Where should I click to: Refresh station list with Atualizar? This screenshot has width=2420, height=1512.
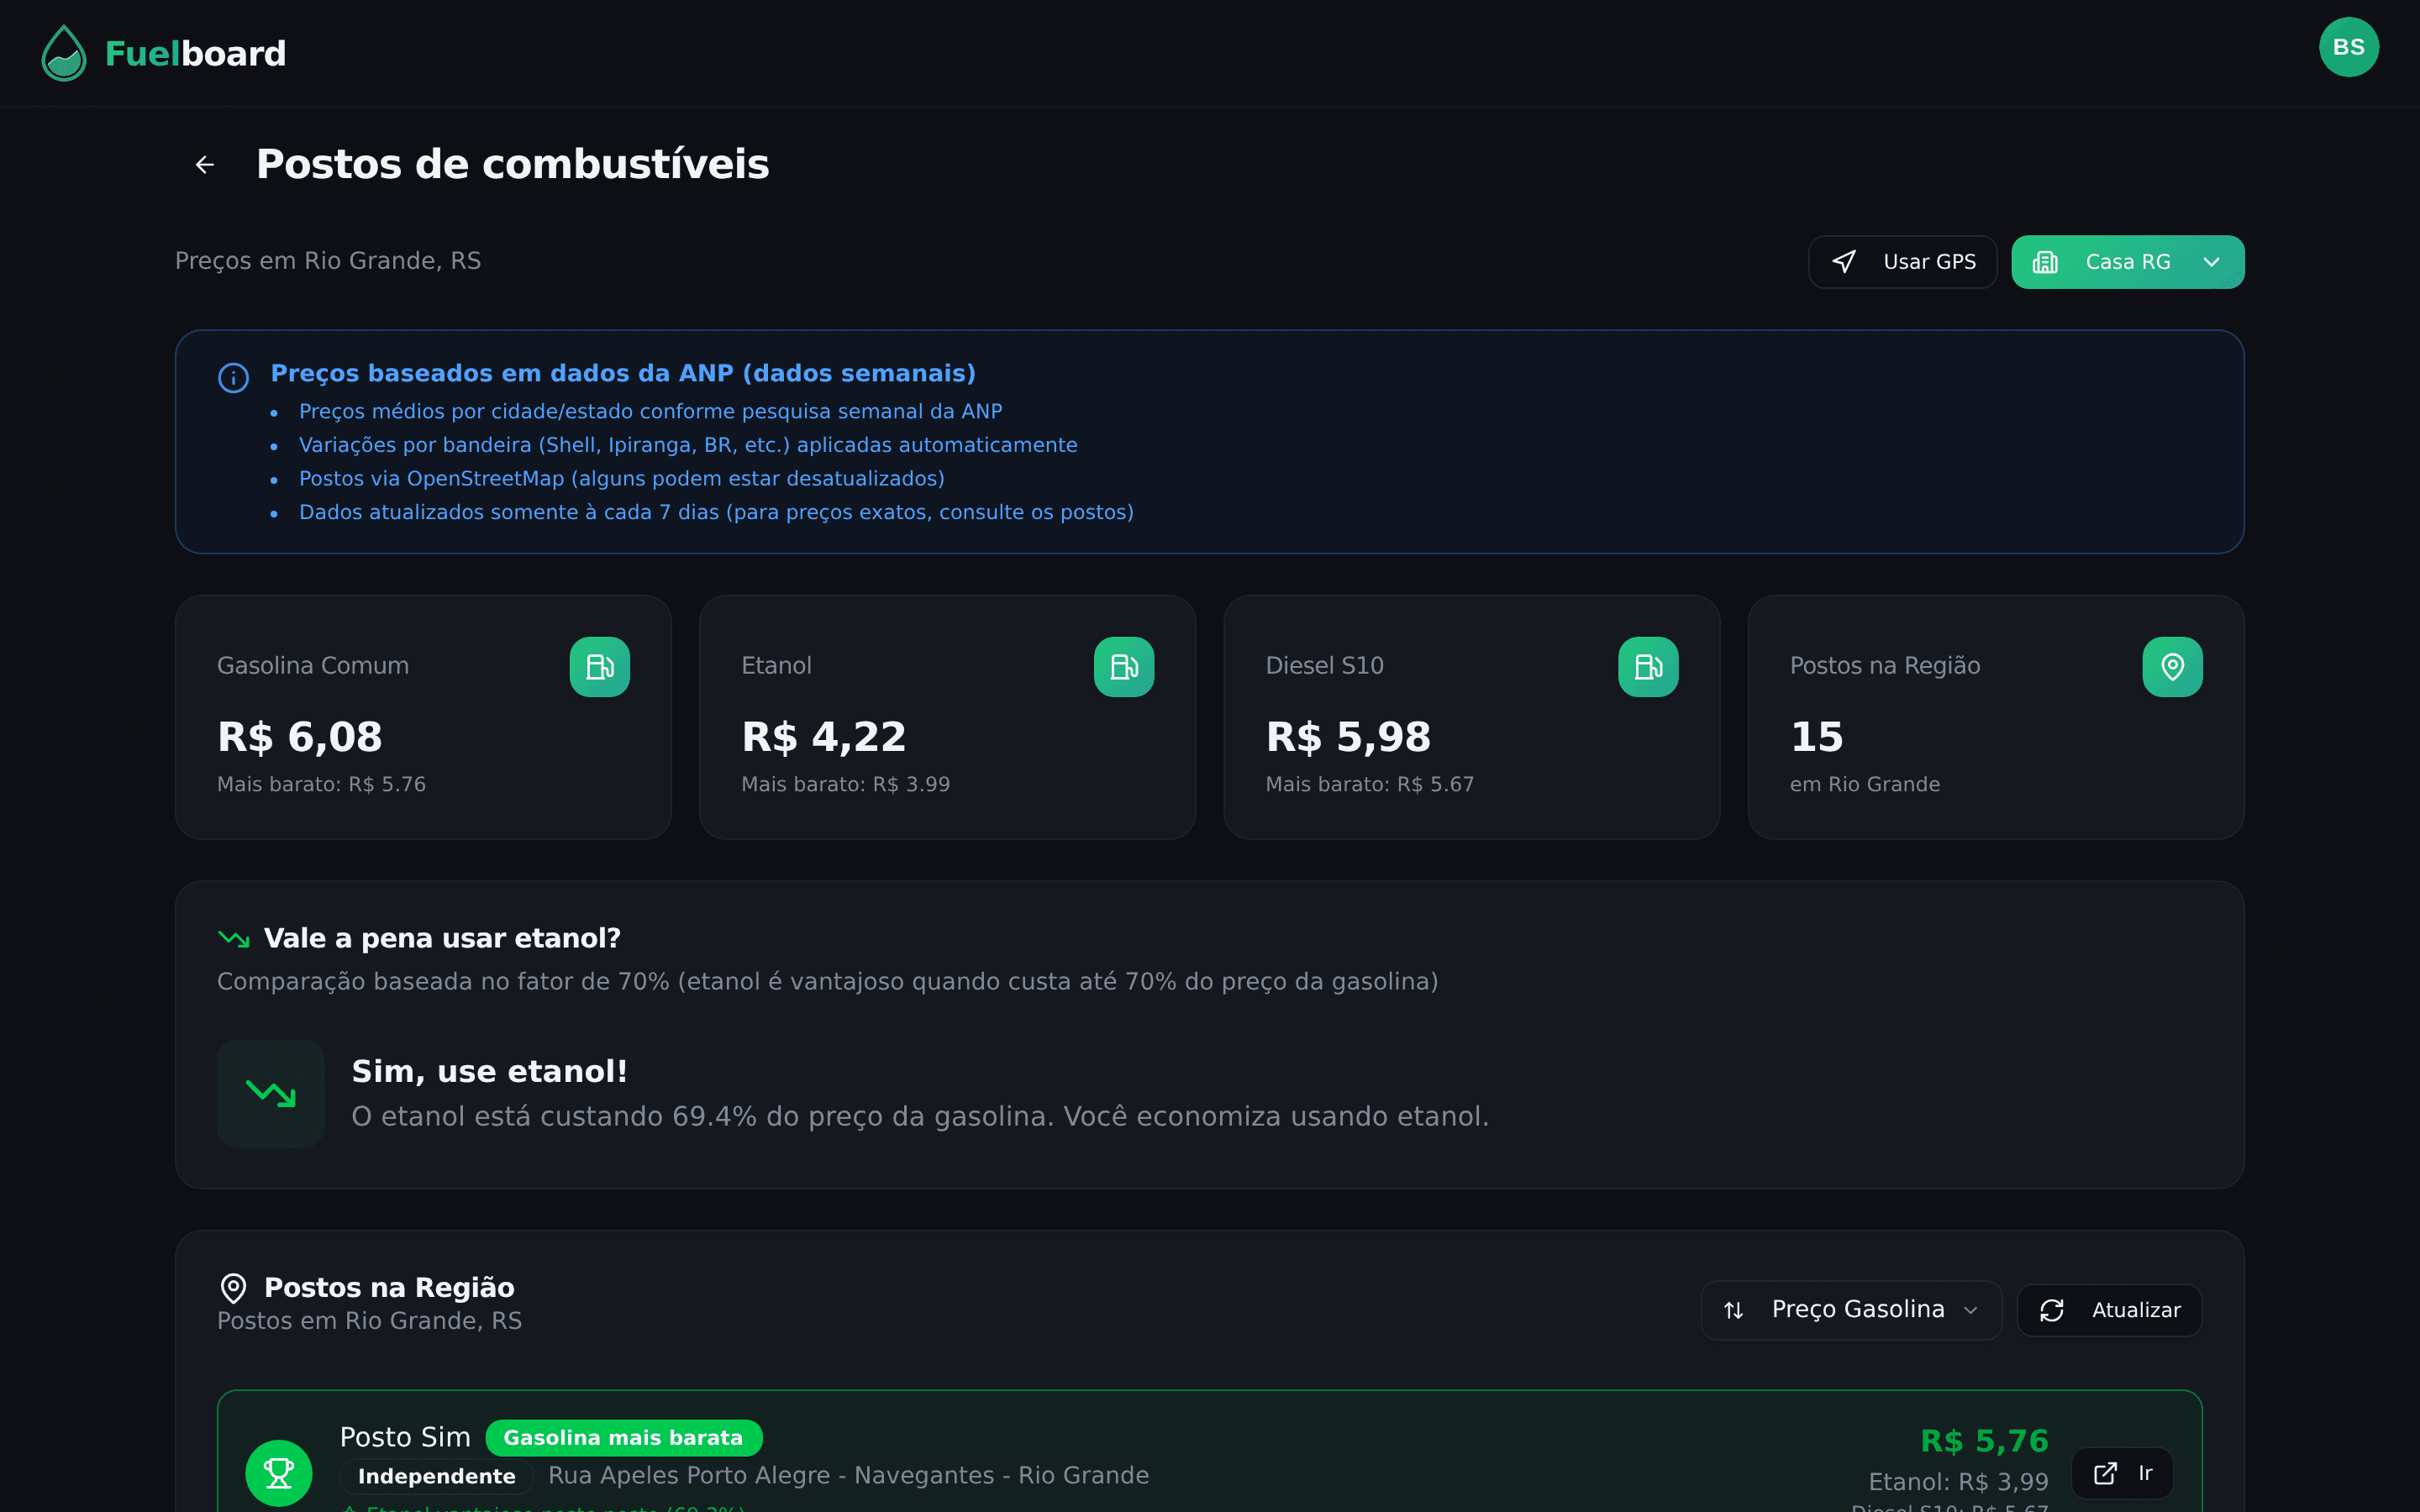[2108, 1309]
